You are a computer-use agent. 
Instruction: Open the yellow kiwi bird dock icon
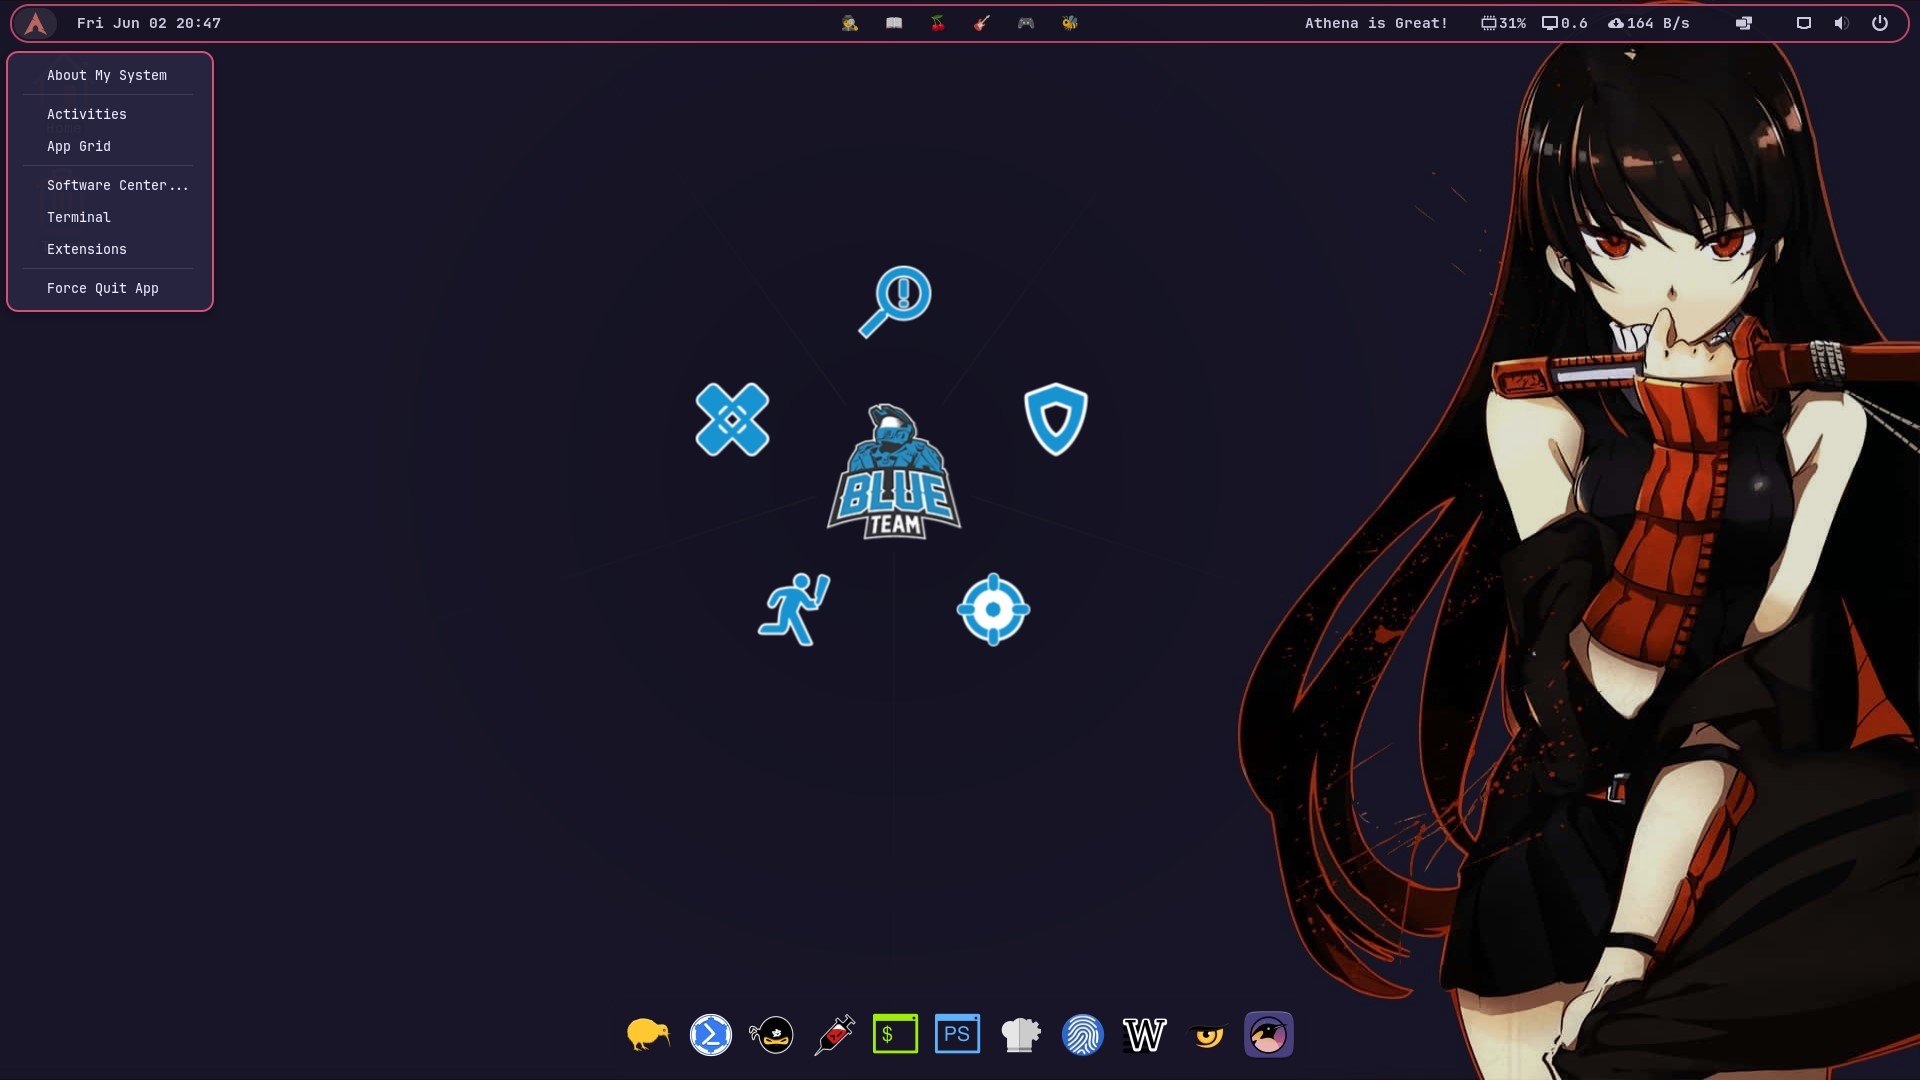[x=646, y=1034]
